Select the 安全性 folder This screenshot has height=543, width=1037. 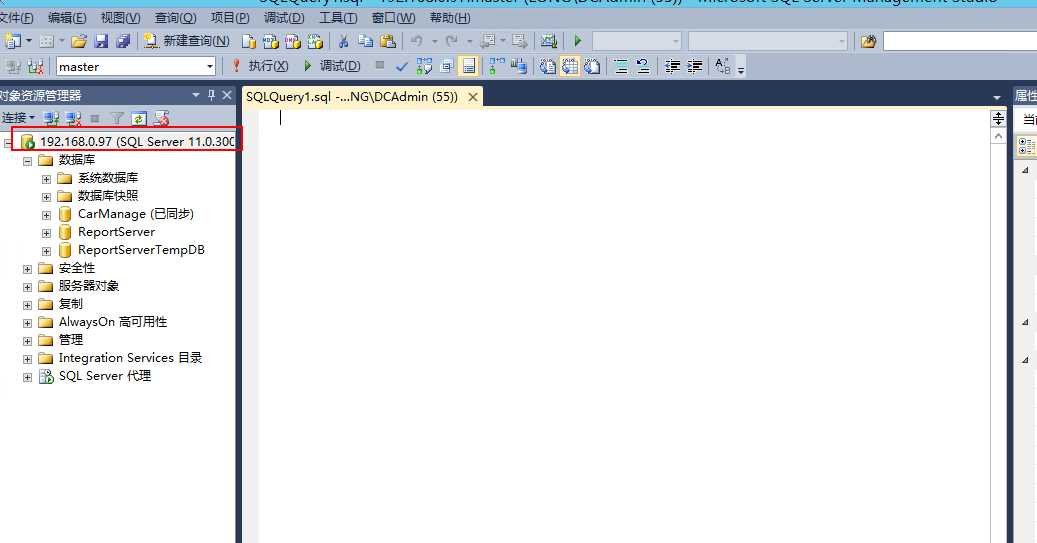pyautogui.click(x=77, y=268)
